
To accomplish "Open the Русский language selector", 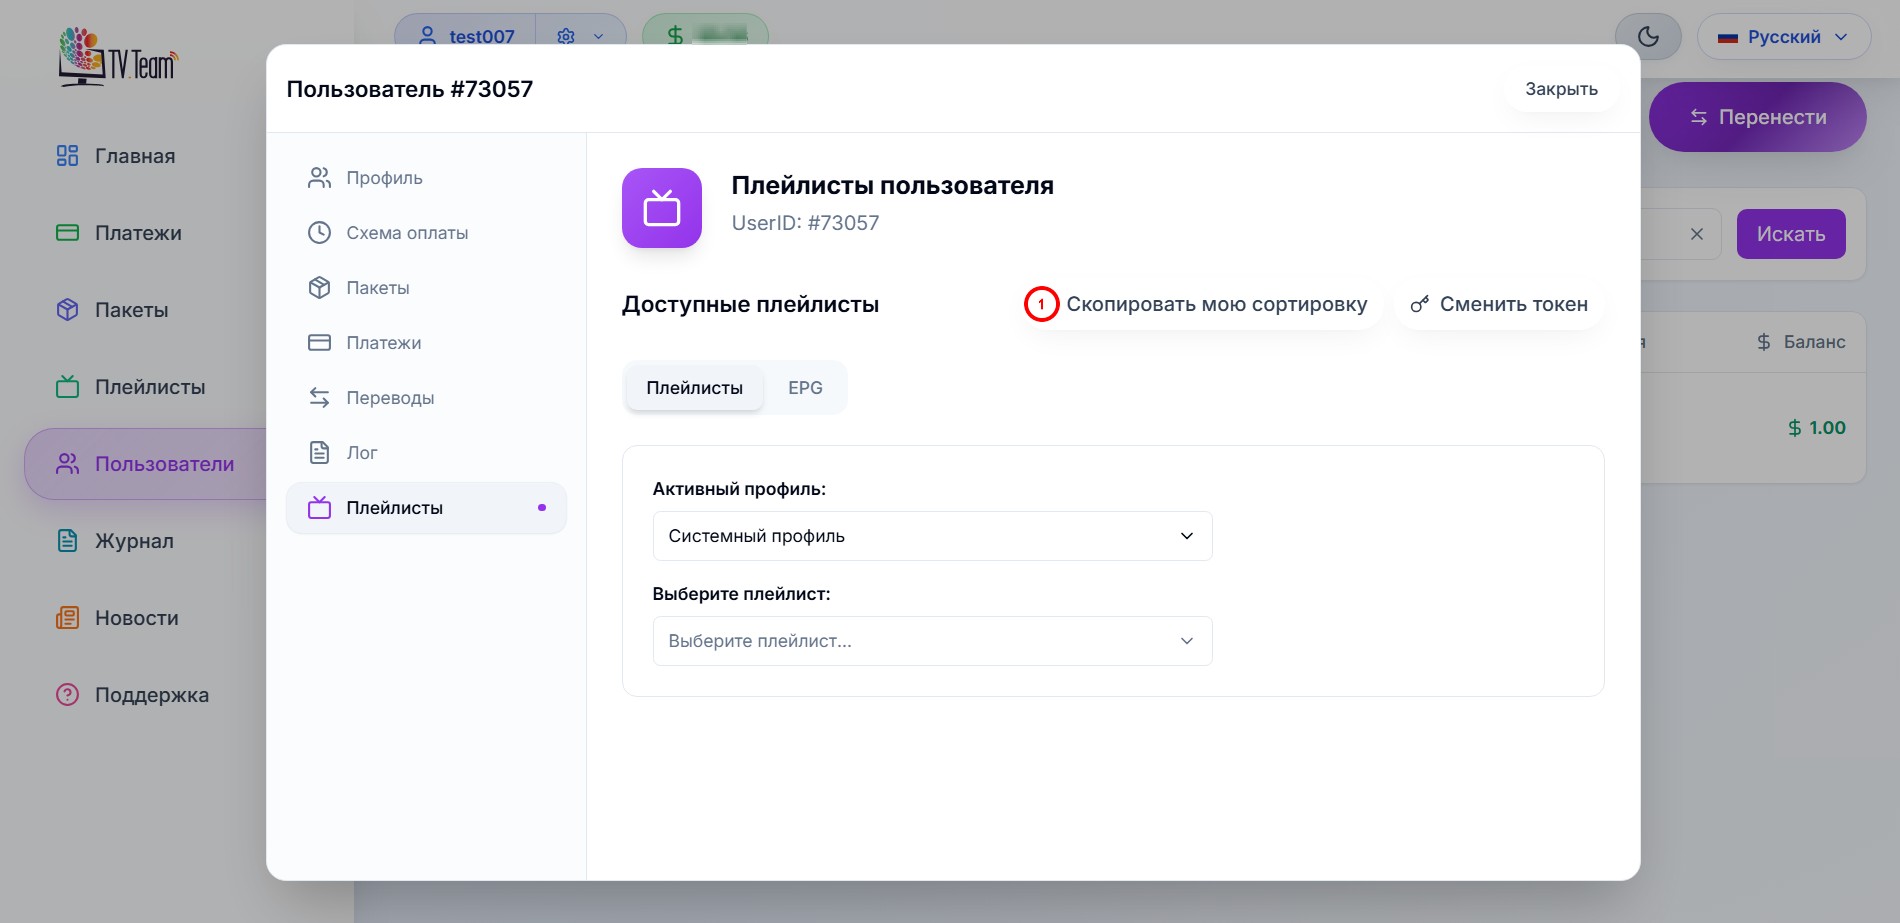I will point(1783,36).
